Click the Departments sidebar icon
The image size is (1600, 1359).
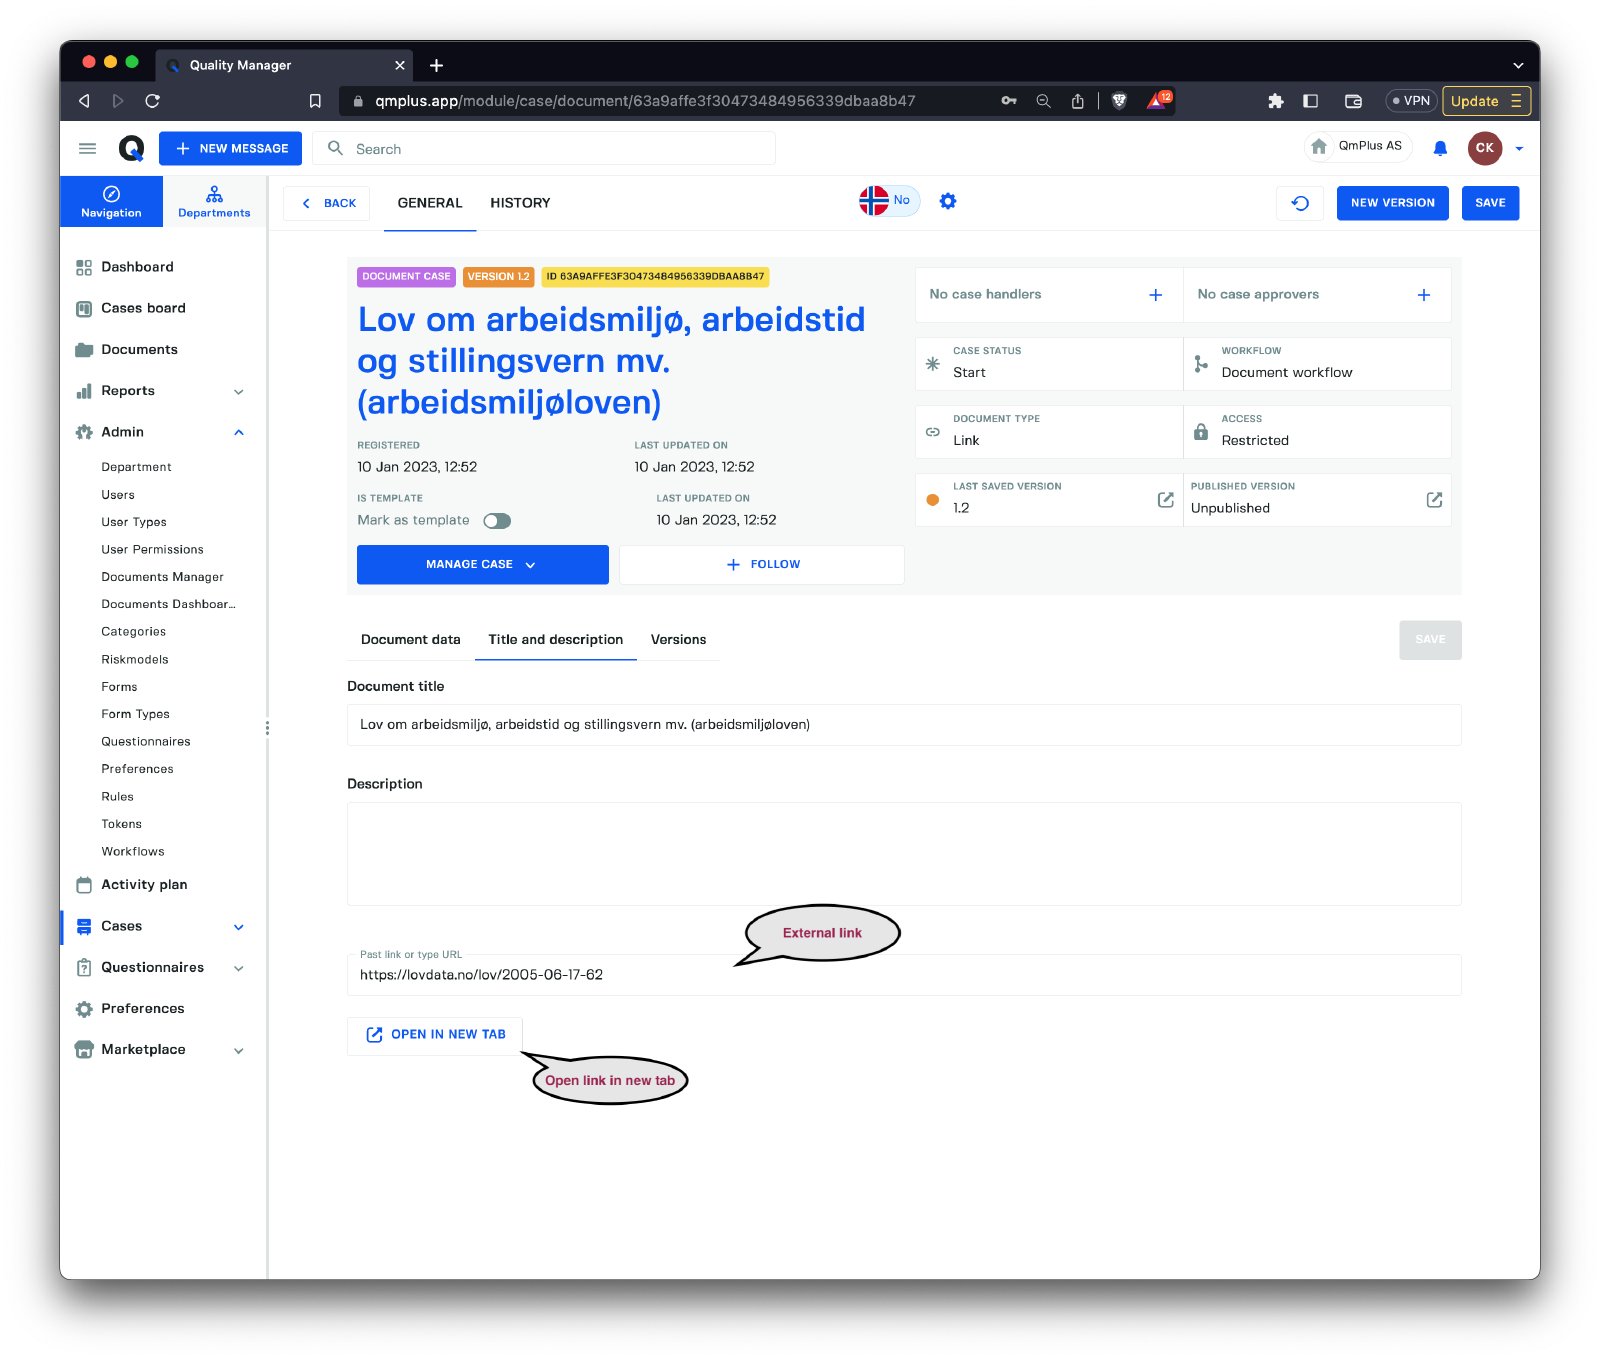click(214, 201)
